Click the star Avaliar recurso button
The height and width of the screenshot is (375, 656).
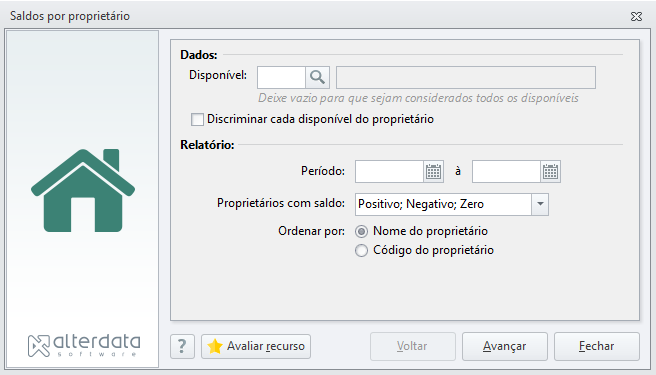[256, 346]
